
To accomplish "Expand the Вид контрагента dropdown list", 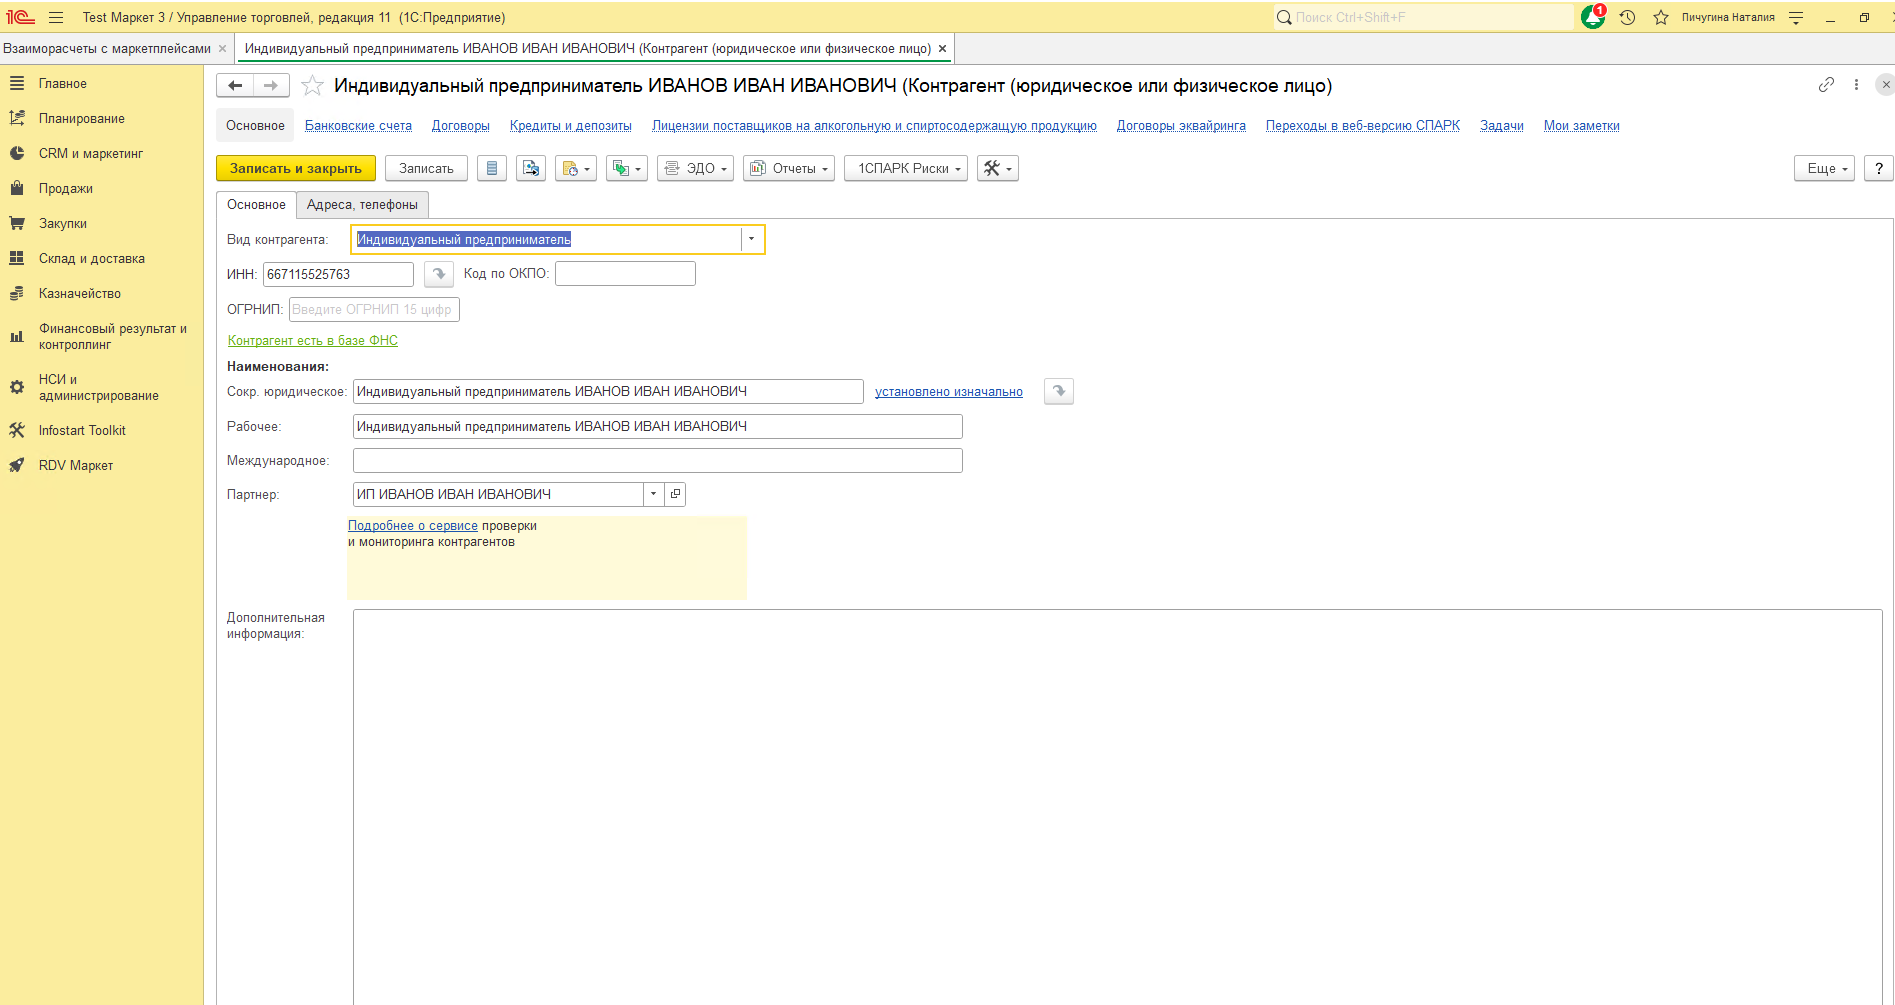I will click(x=751, y=239).
